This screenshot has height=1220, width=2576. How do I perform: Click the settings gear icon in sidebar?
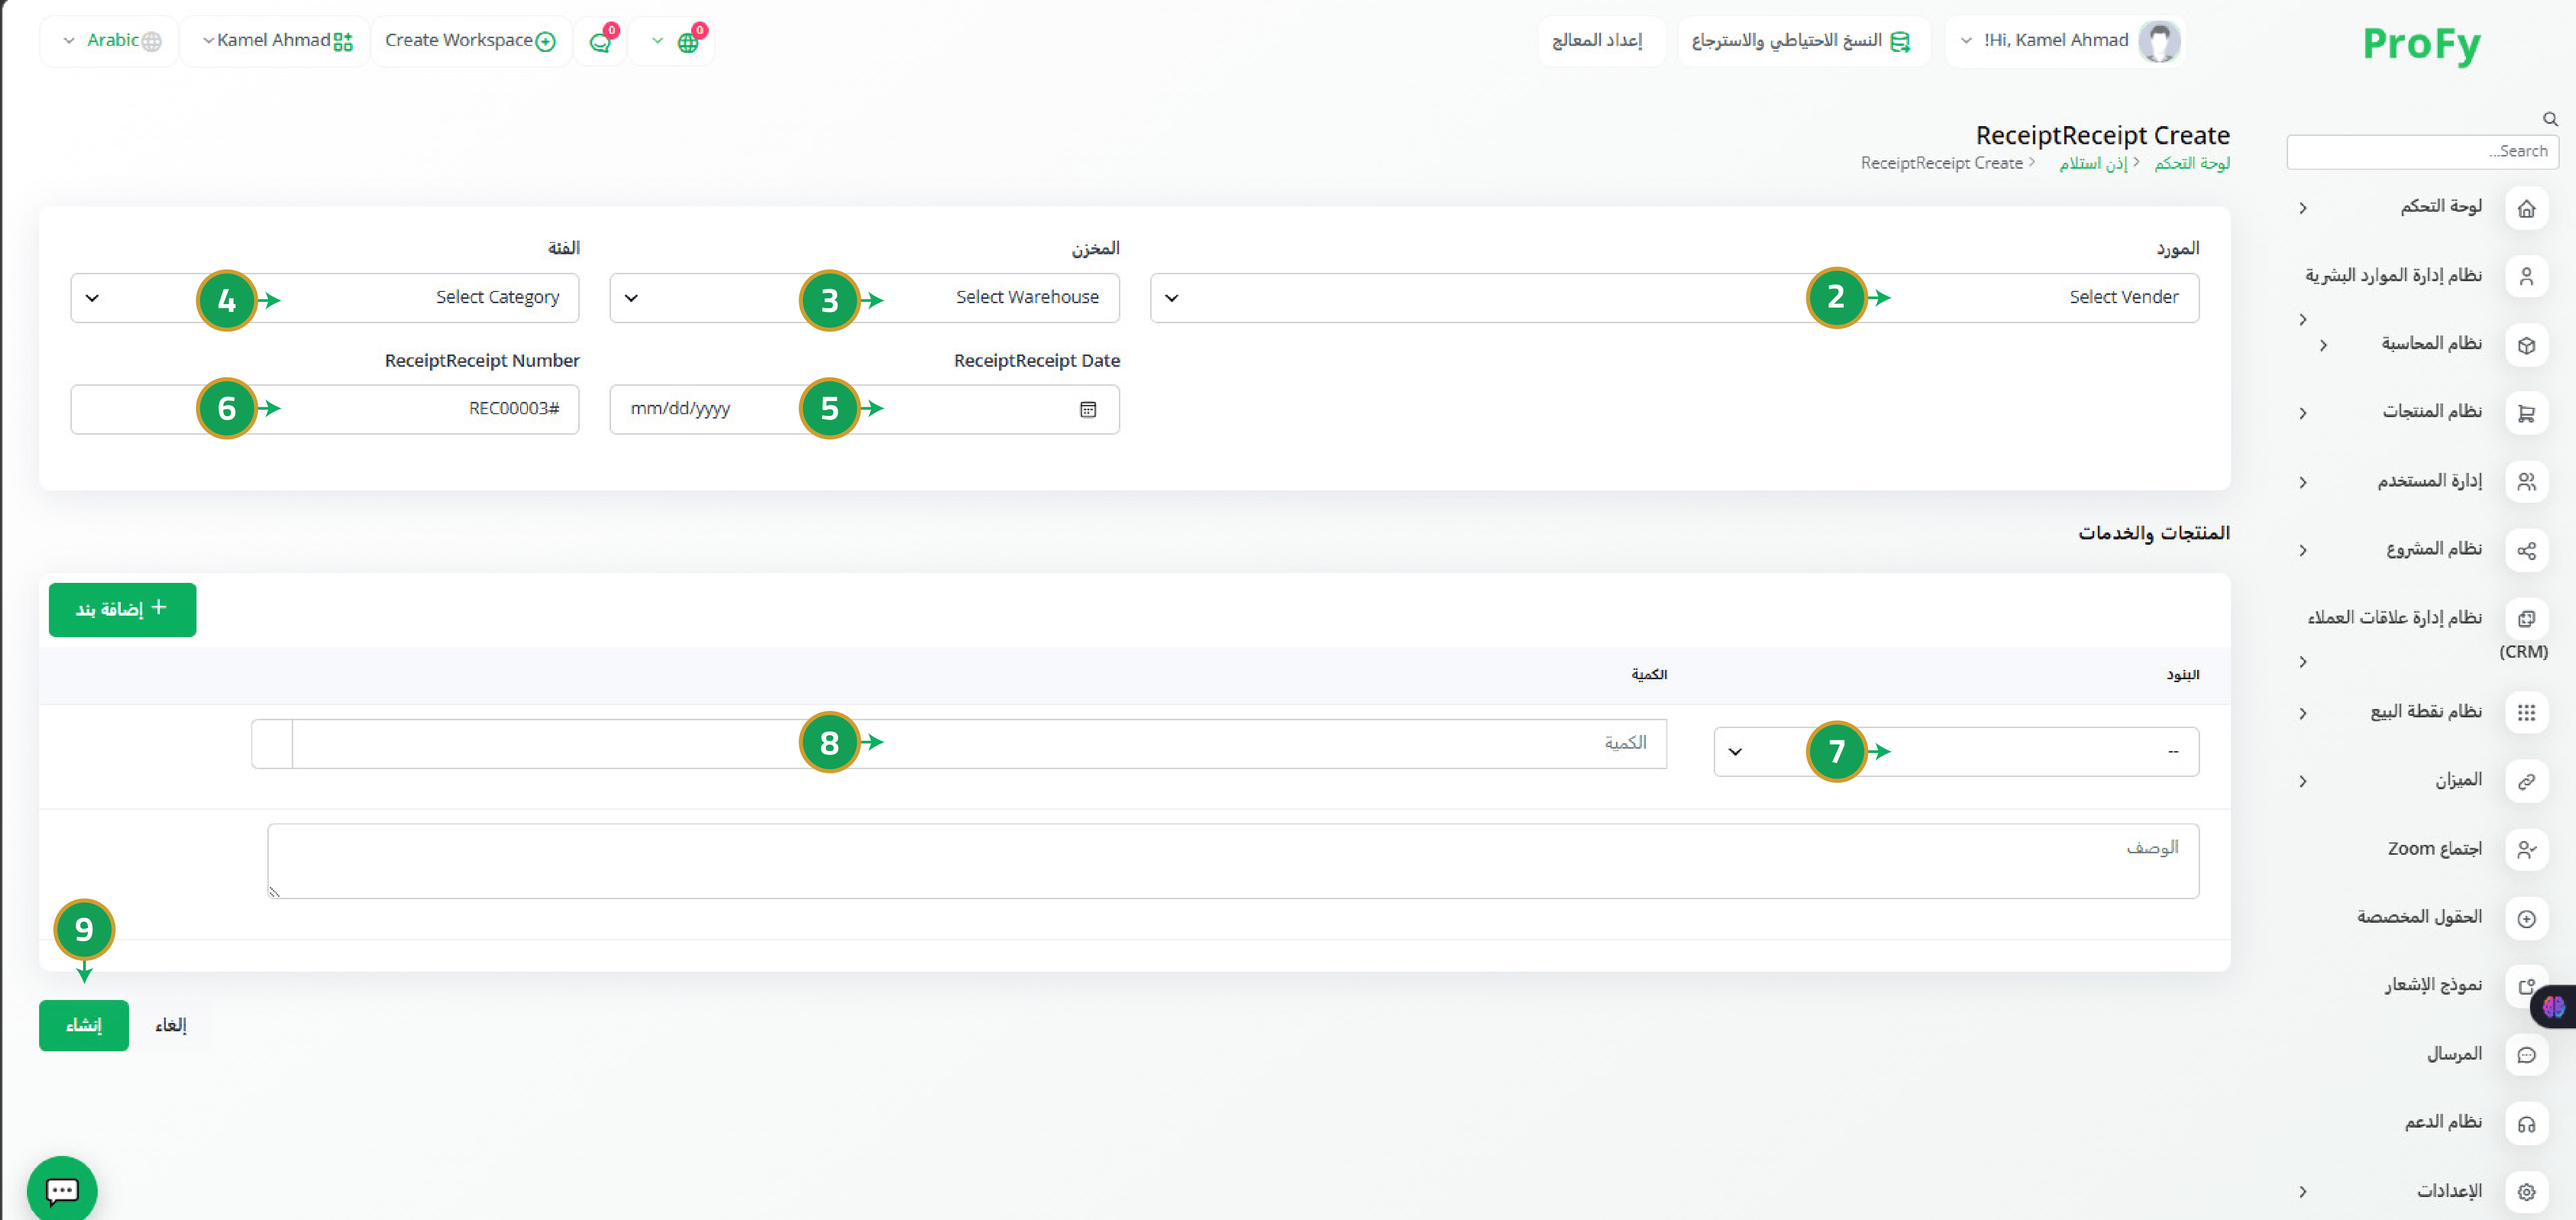click(2526, 1192)
